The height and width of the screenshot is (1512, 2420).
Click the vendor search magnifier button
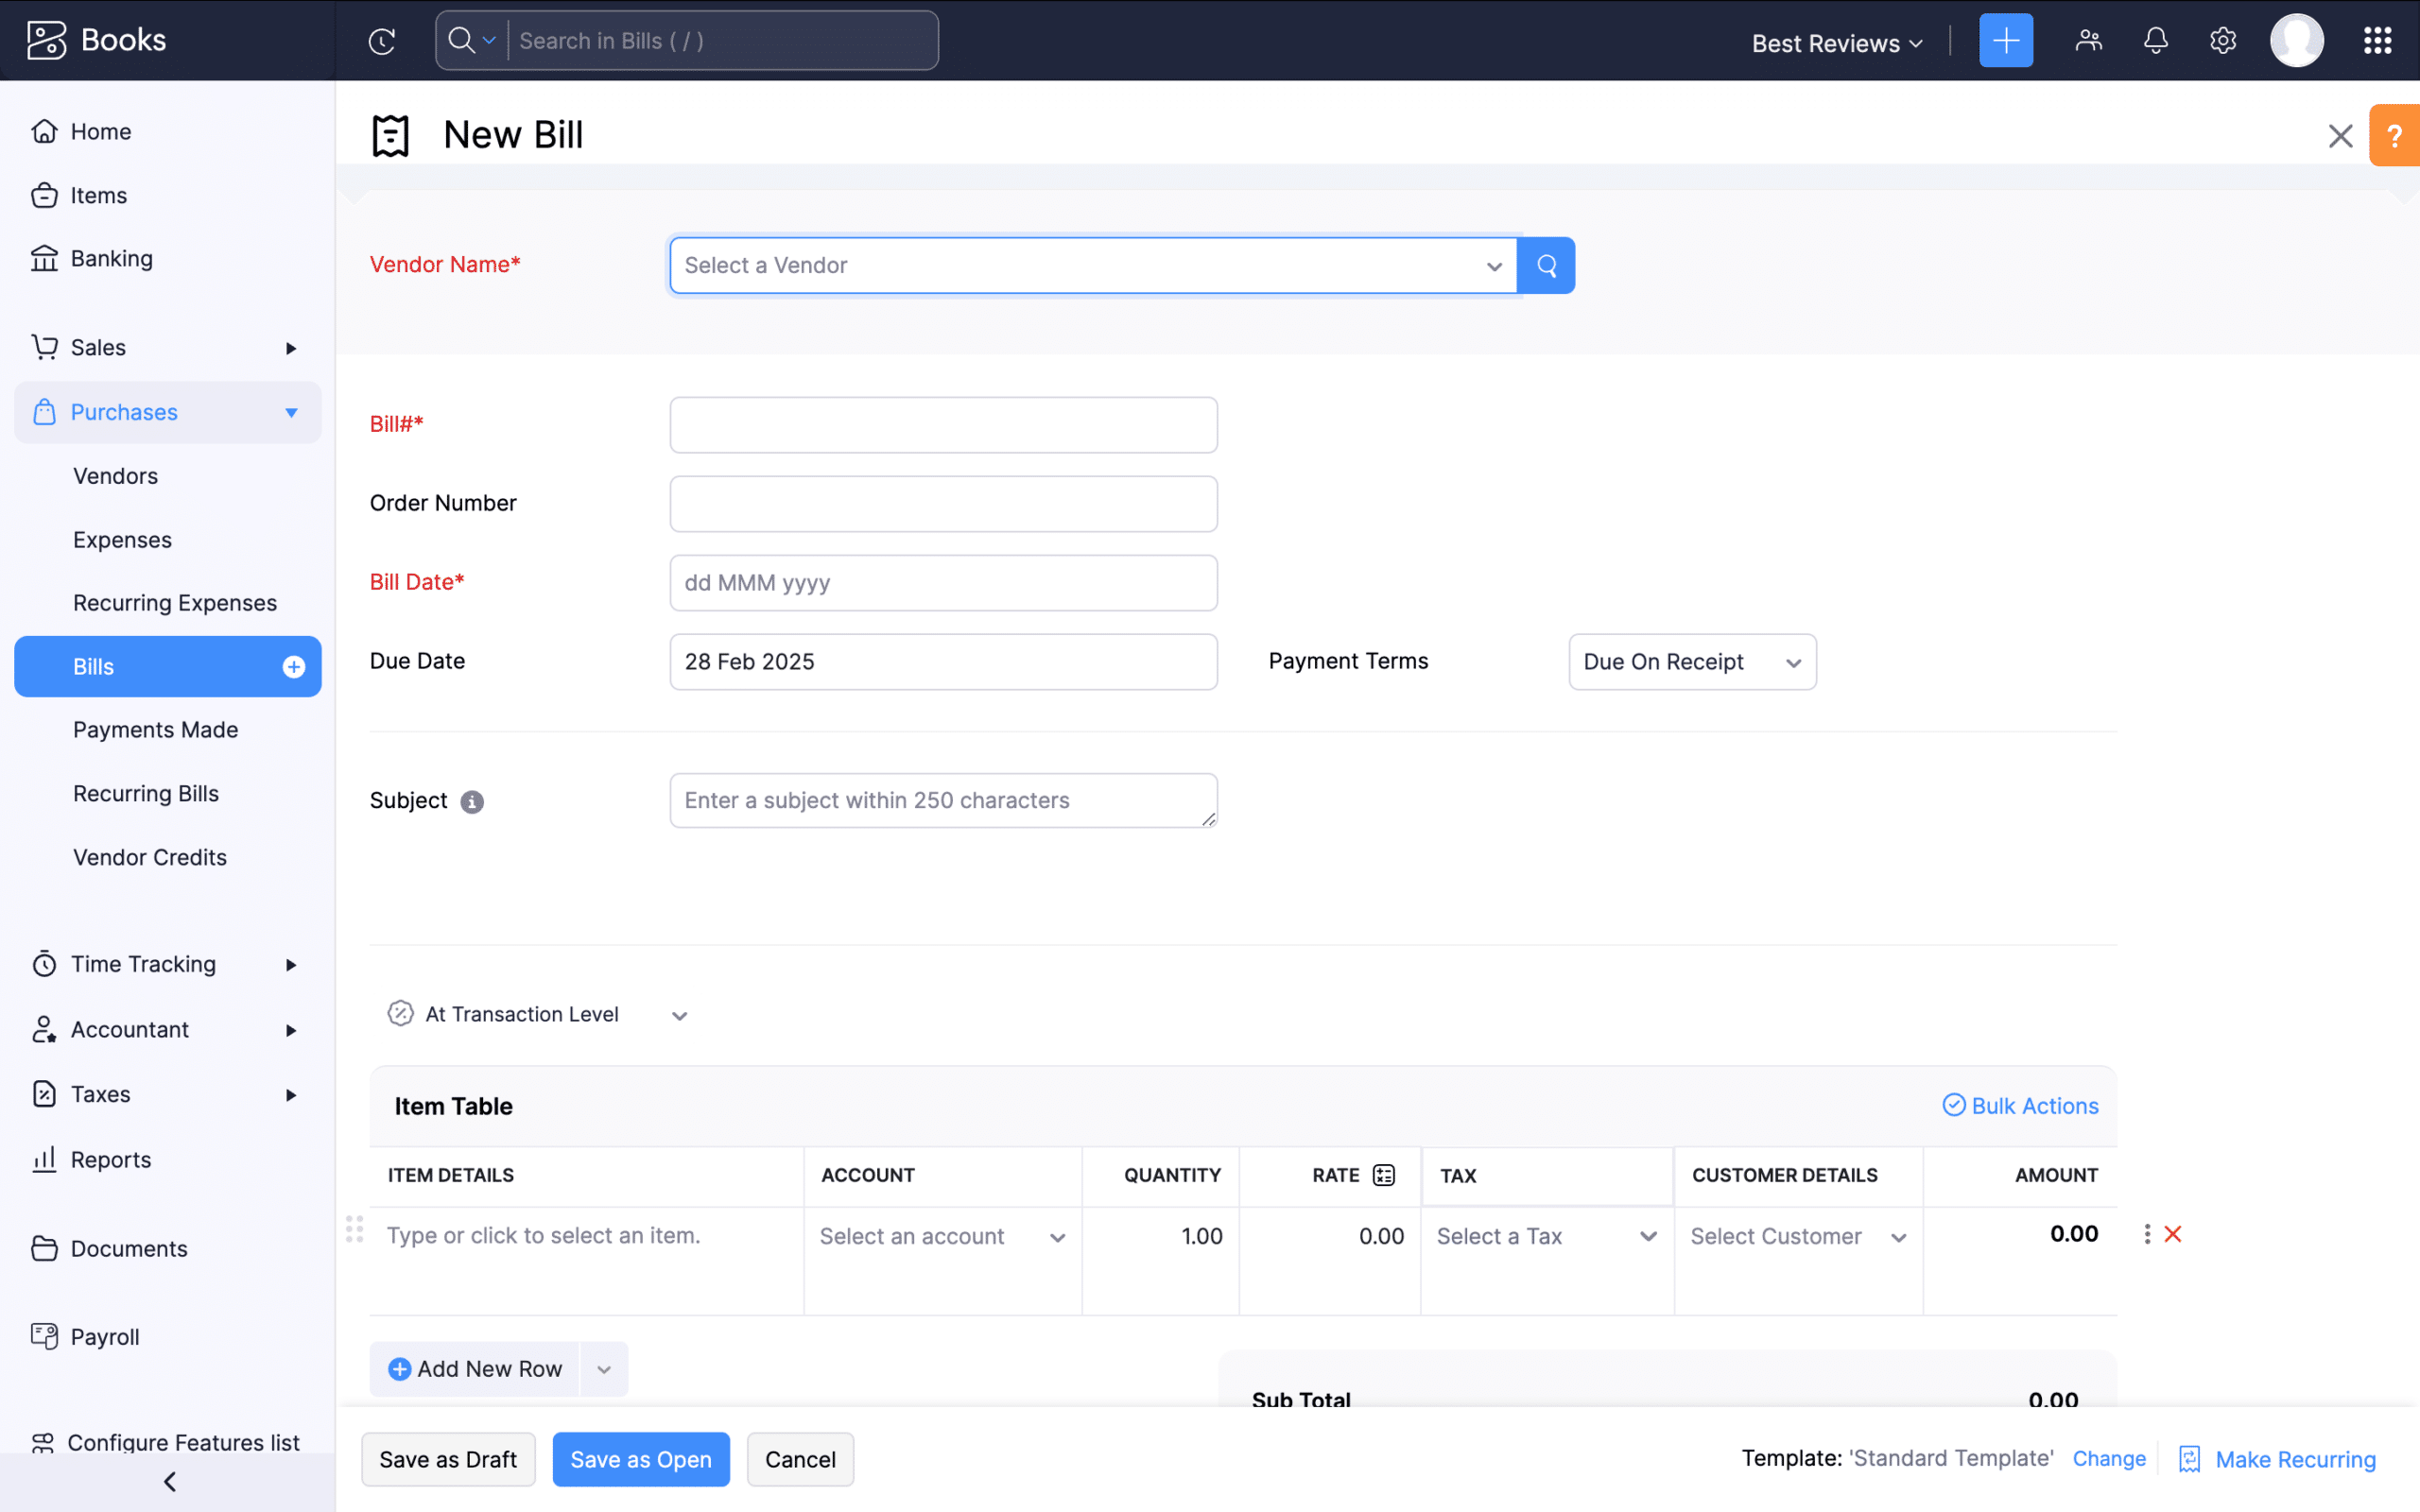coord(1546,265)
